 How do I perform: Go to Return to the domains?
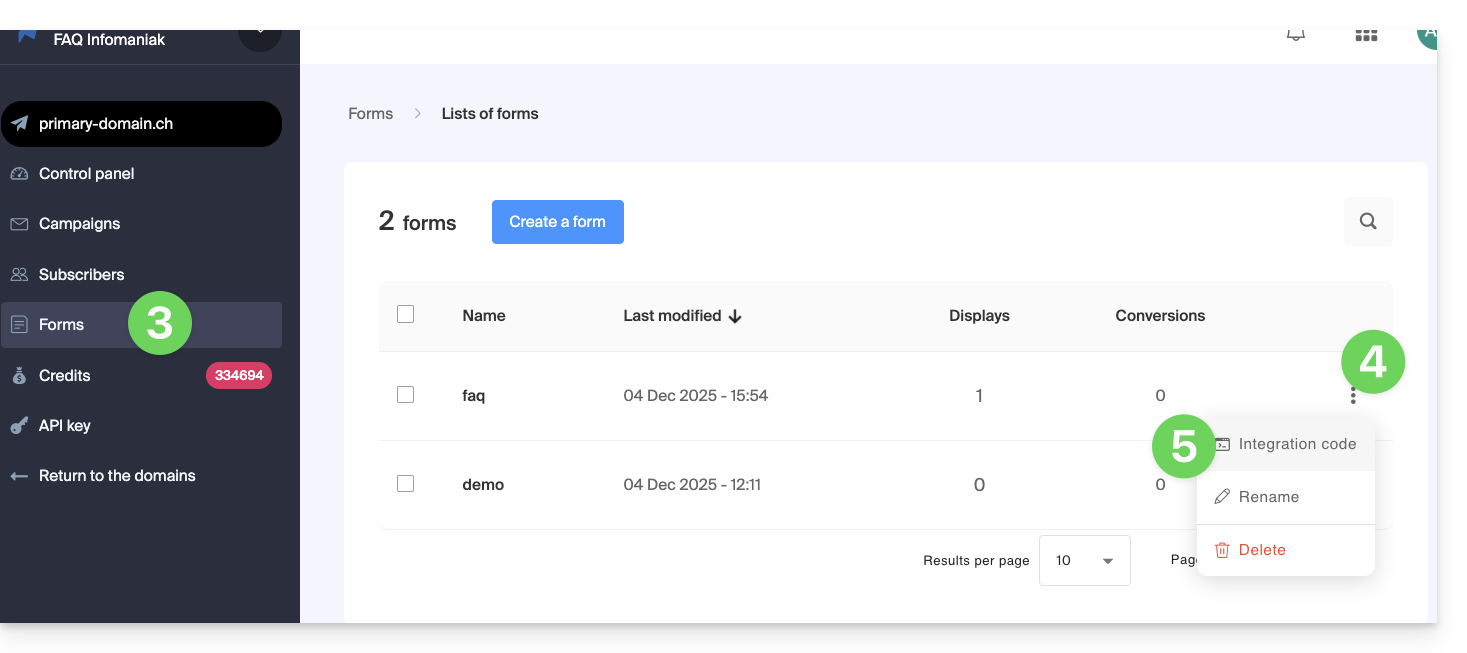click(116, 476)
